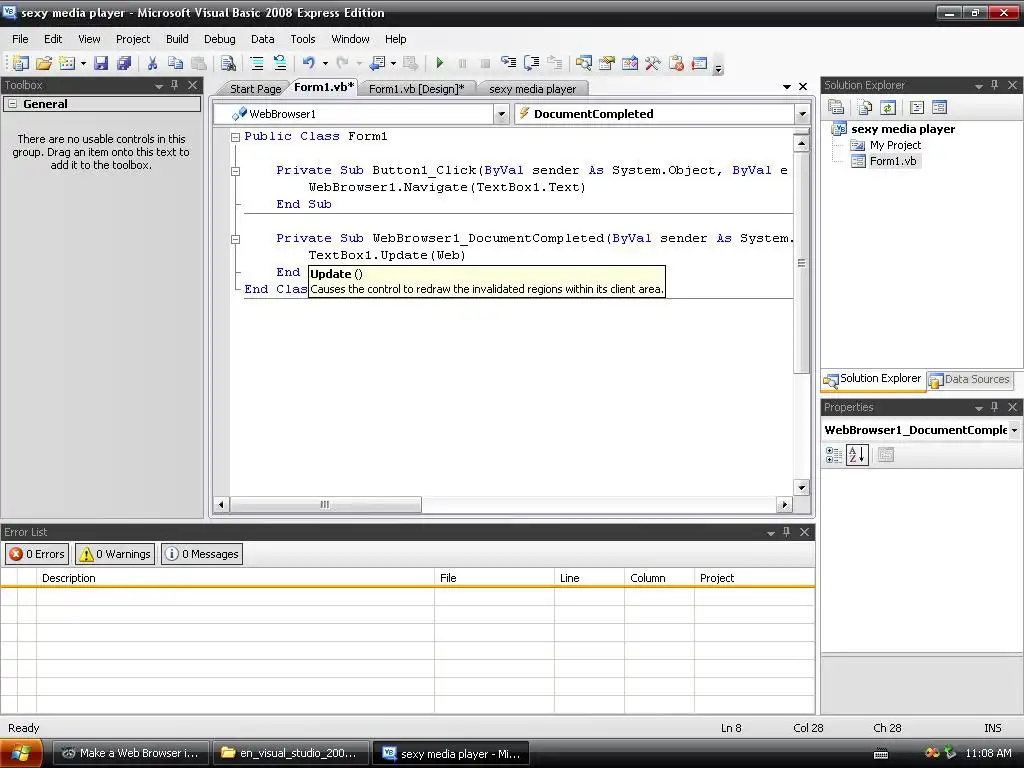Open the active files list dropdown arrow

click(x=786, y=87)
